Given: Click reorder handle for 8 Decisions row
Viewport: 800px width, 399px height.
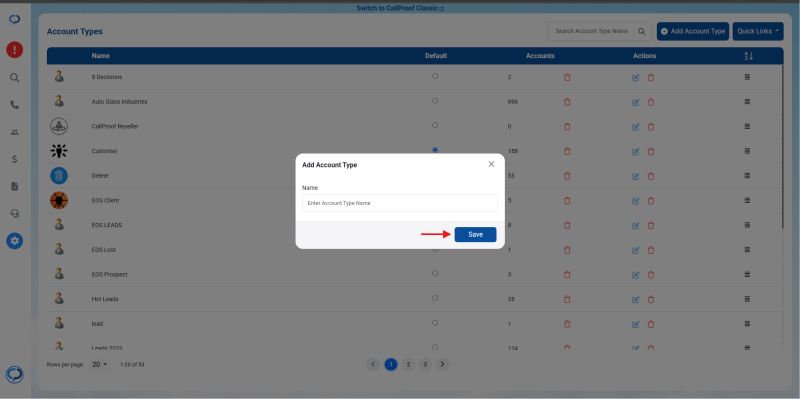Looking at the screenshot, I should pyautogui.click(x=747, y=77).
